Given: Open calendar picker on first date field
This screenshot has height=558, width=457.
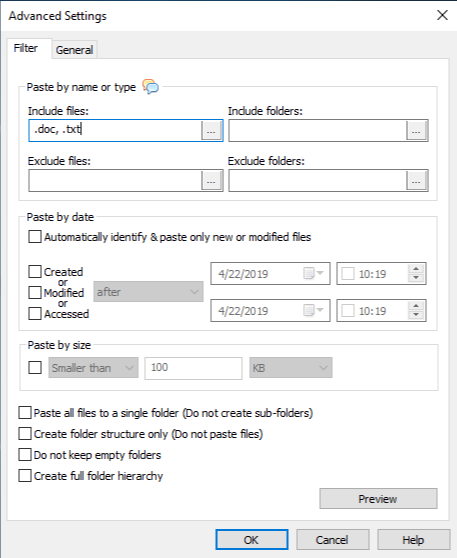Looking at the screenshot, I should tap(313, 274).
